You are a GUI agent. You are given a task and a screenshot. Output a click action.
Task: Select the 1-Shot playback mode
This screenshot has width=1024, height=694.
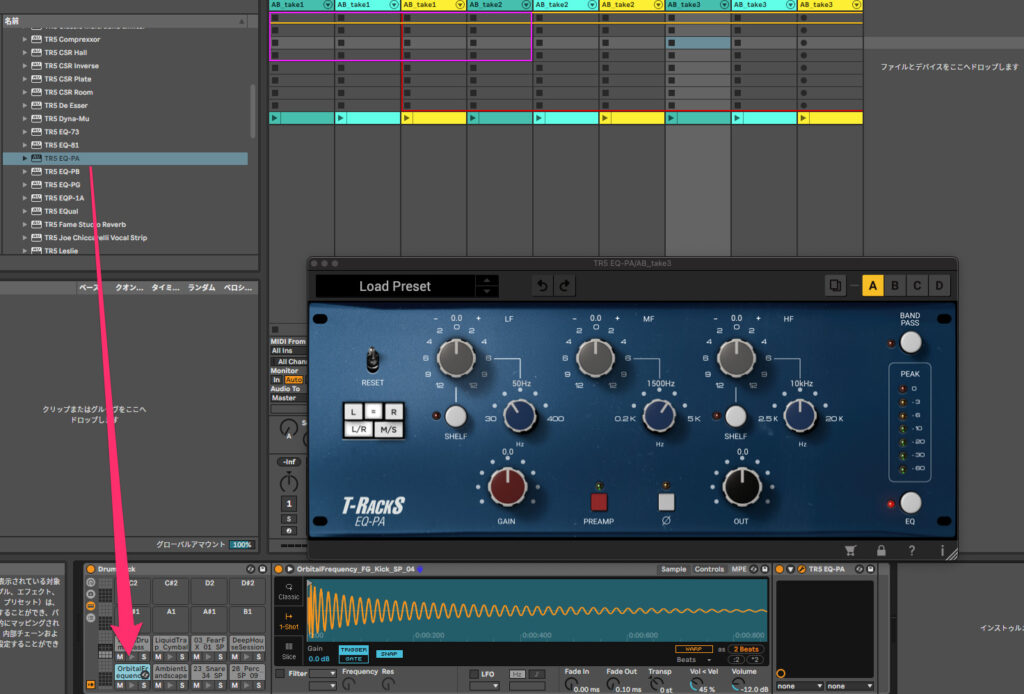coord(289,623)
